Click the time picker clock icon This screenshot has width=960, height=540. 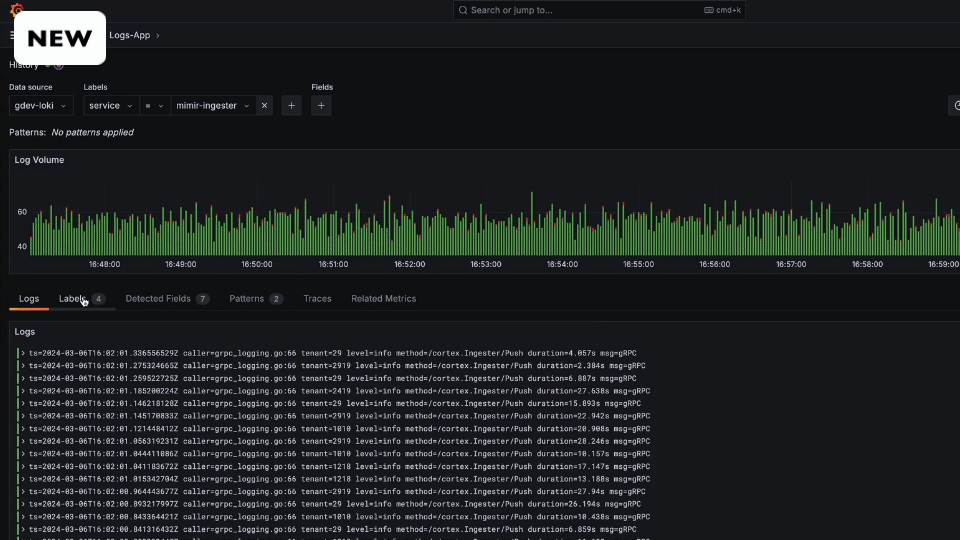(x=955, y=105)
